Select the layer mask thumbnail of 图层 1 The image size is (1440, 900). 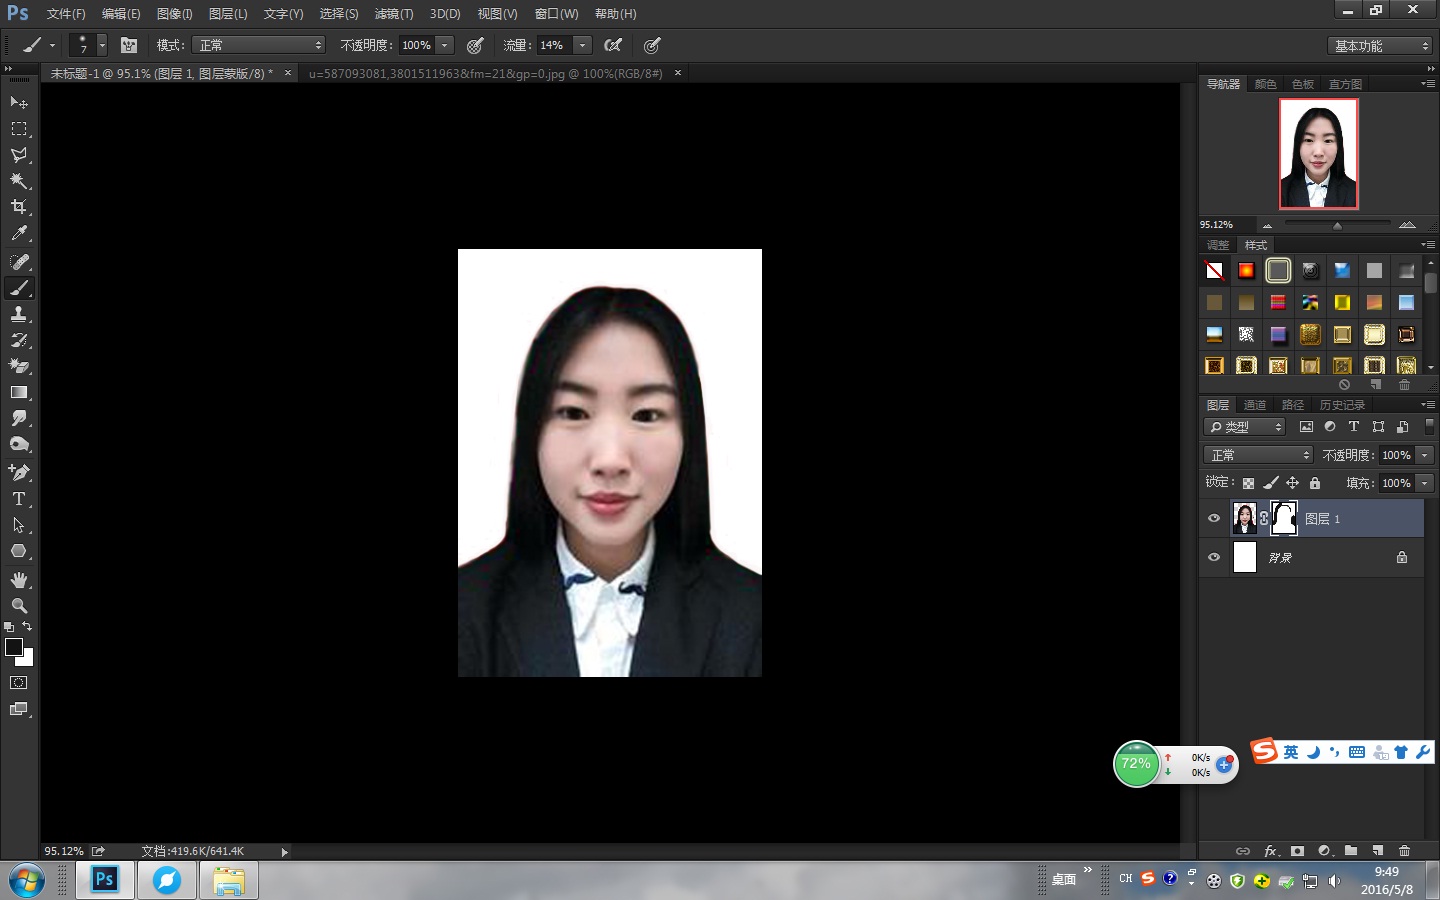[1284, 518]
